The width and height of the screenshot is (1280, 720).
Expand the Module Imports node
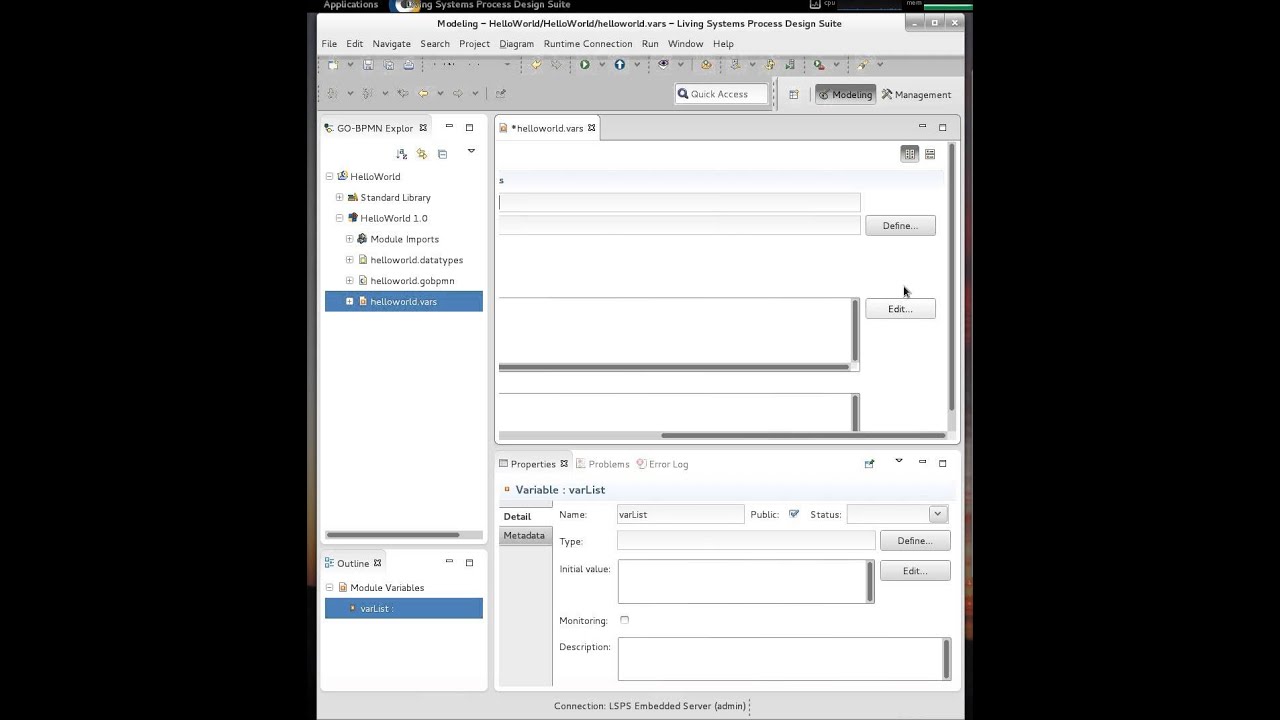click(349, 239)
